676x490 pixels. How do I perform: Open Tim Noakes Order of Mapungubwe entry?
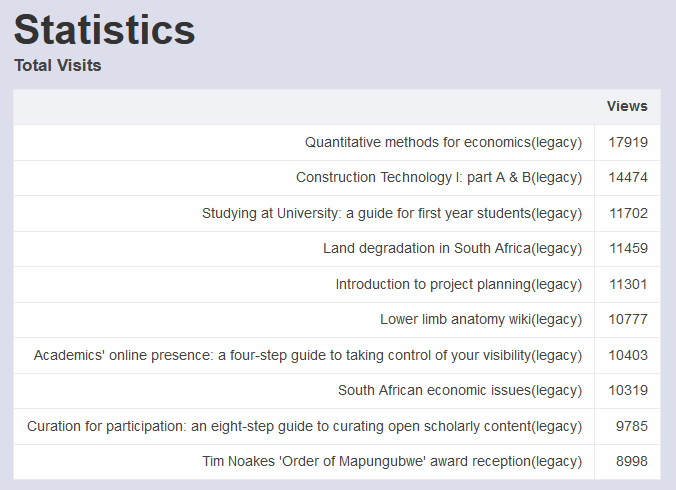tap(392, 462)
